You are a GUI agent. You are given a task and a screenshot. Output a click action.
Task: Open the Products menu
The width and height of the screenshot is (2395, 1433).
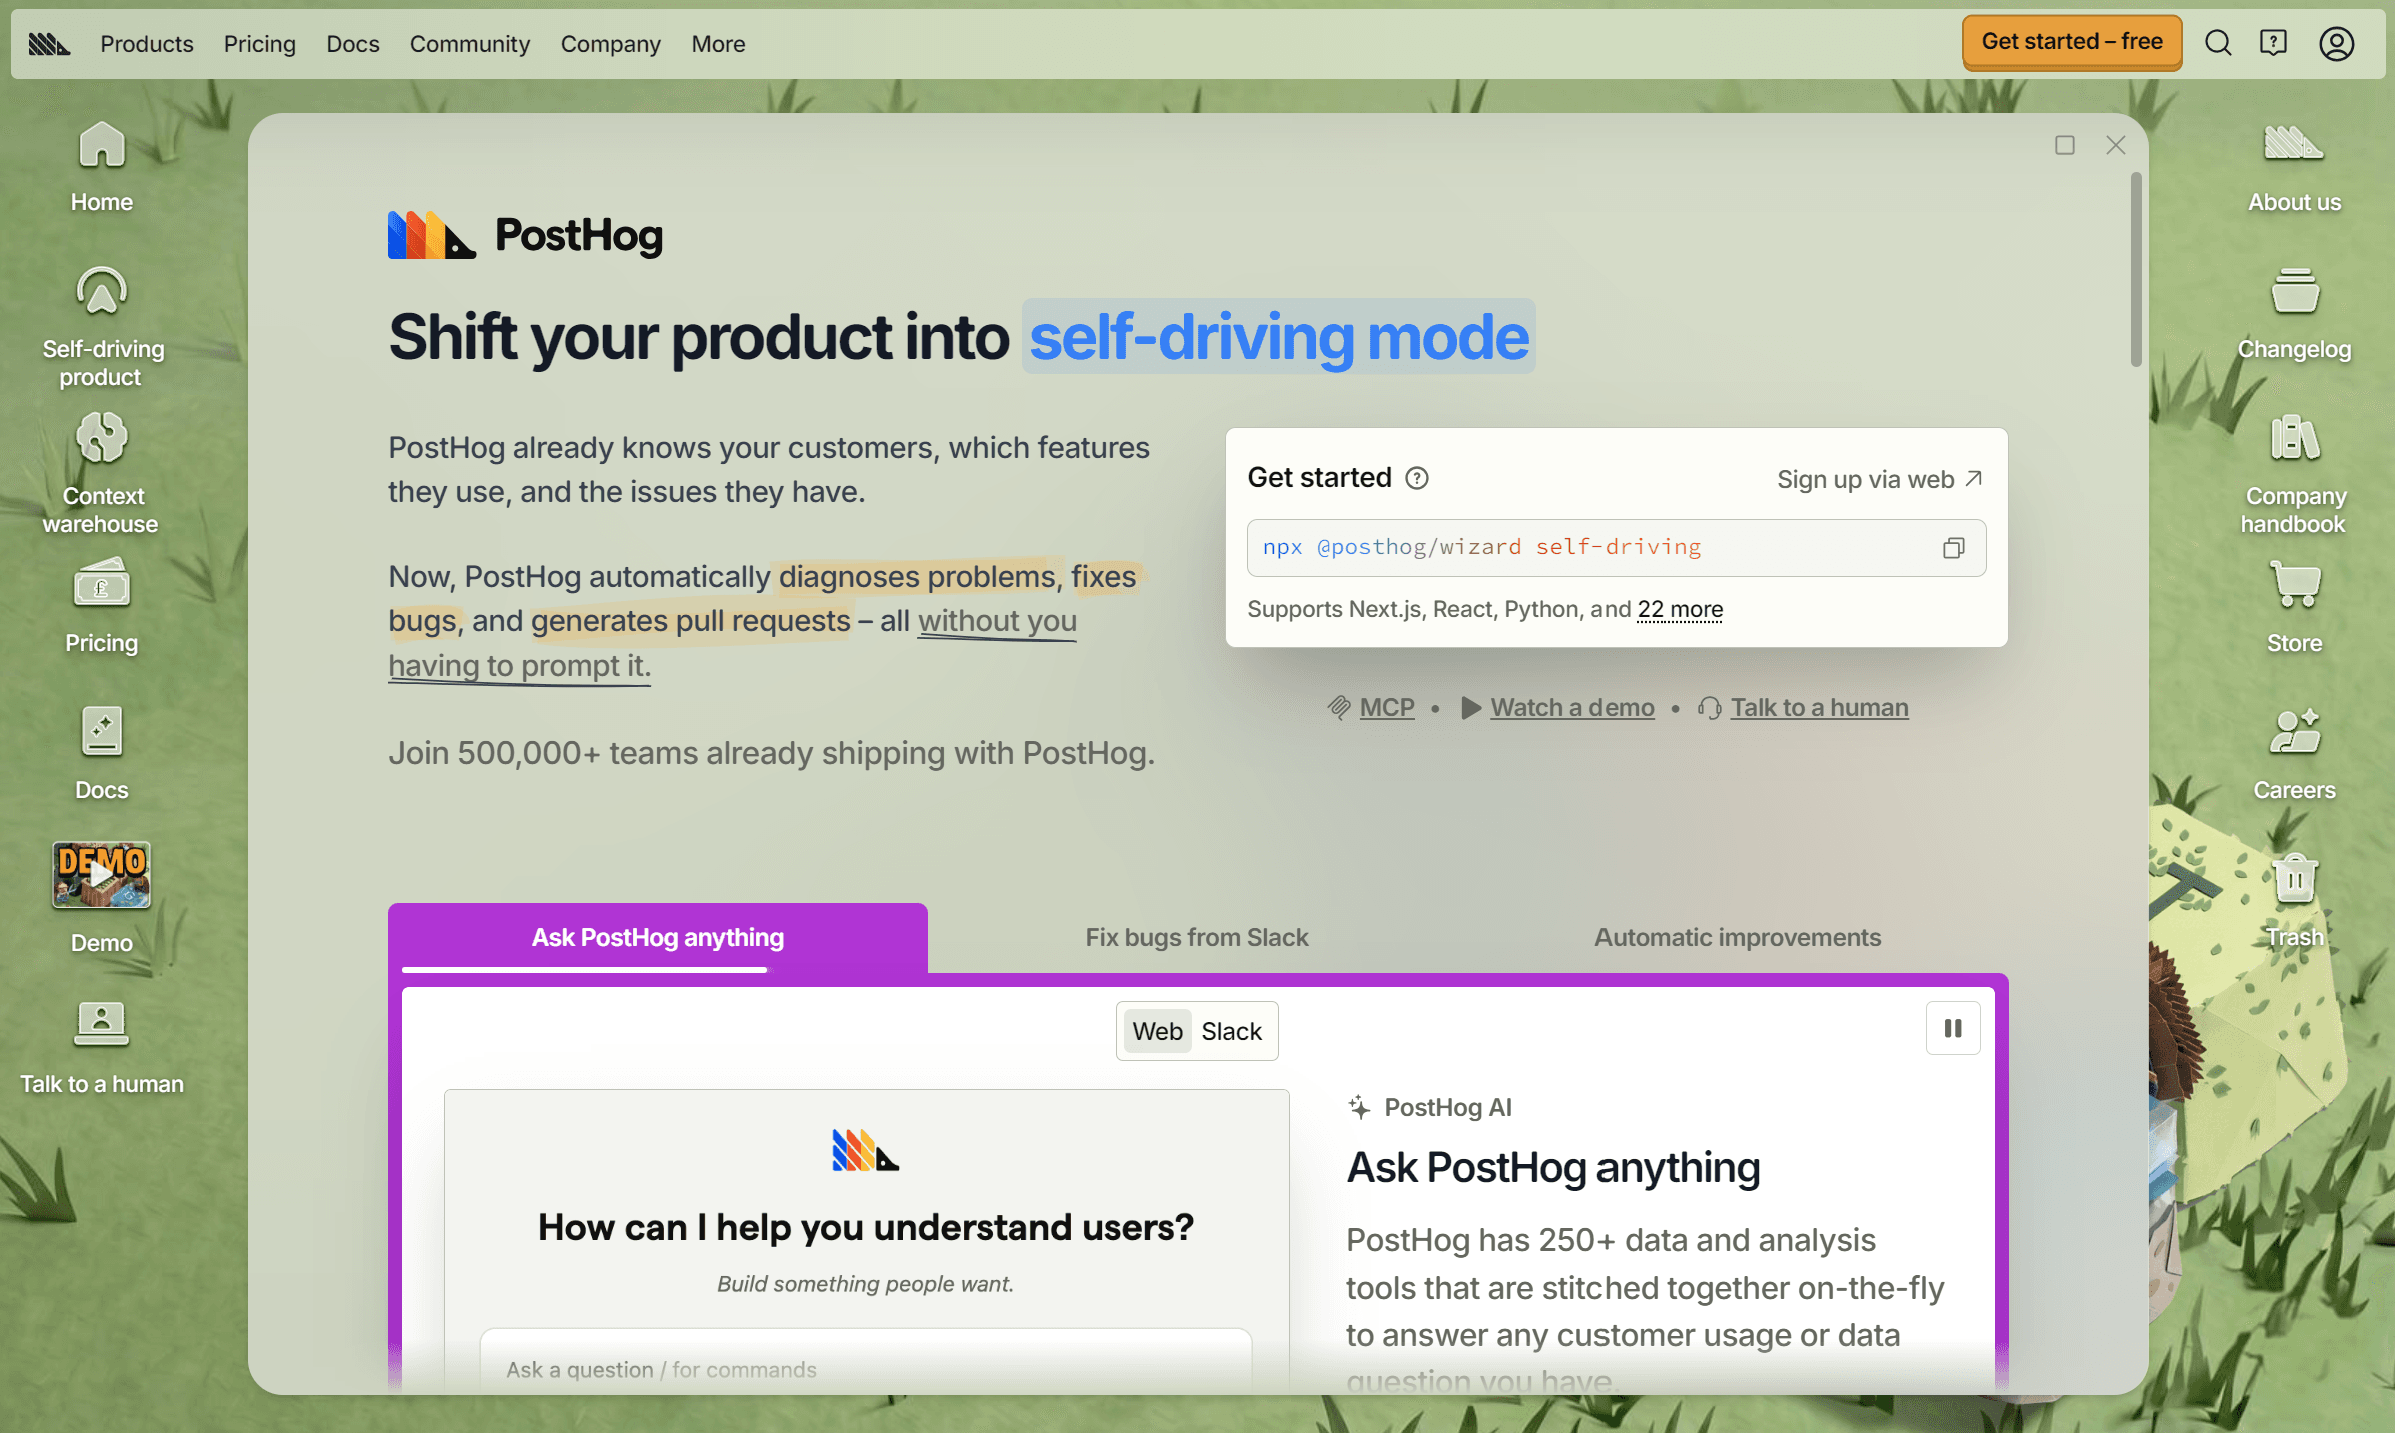[x=147, y=44]
